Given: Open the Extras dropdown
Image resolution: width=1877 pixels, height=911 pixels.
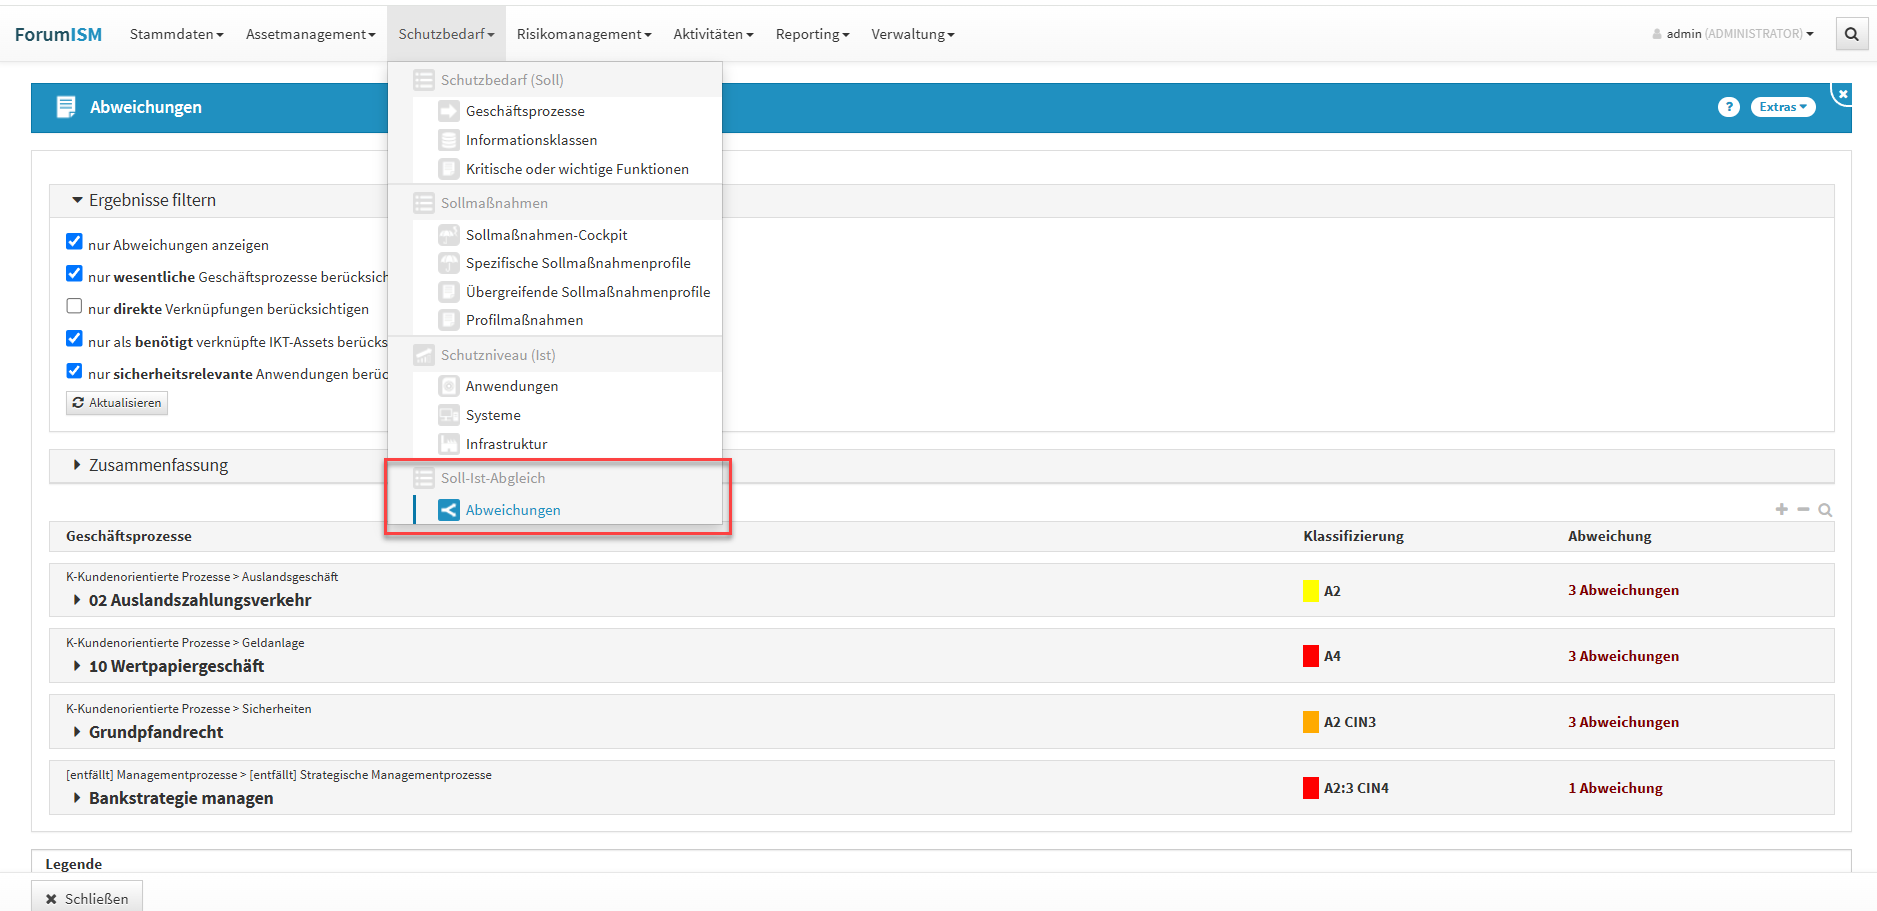Looking at the screenshot, I should [x=1782, y=107].
